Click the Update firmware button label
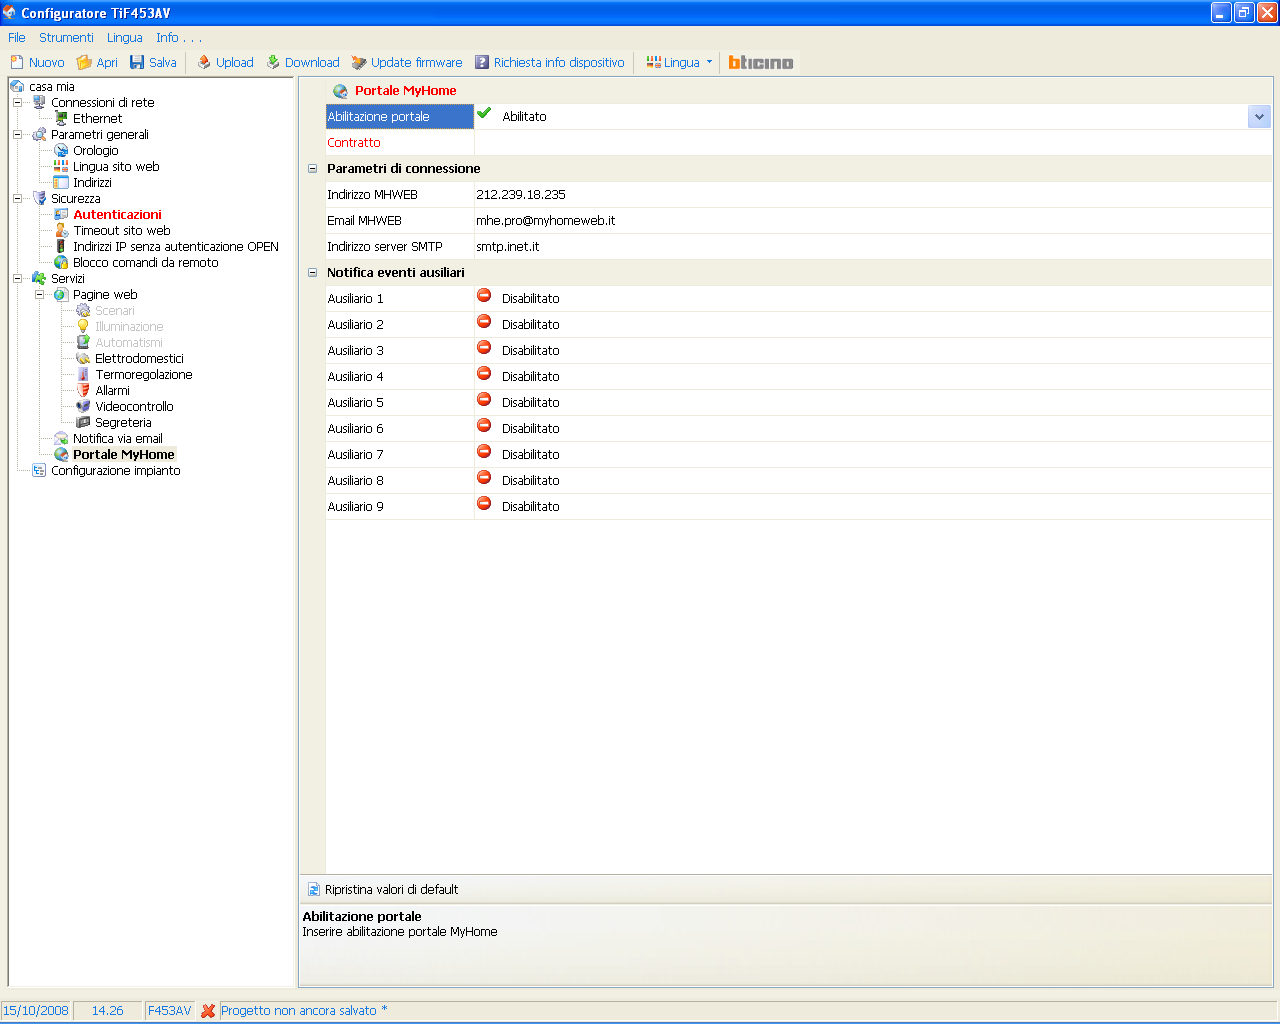This screenshot has width=1280, height=1024. (x=417, y=62)
